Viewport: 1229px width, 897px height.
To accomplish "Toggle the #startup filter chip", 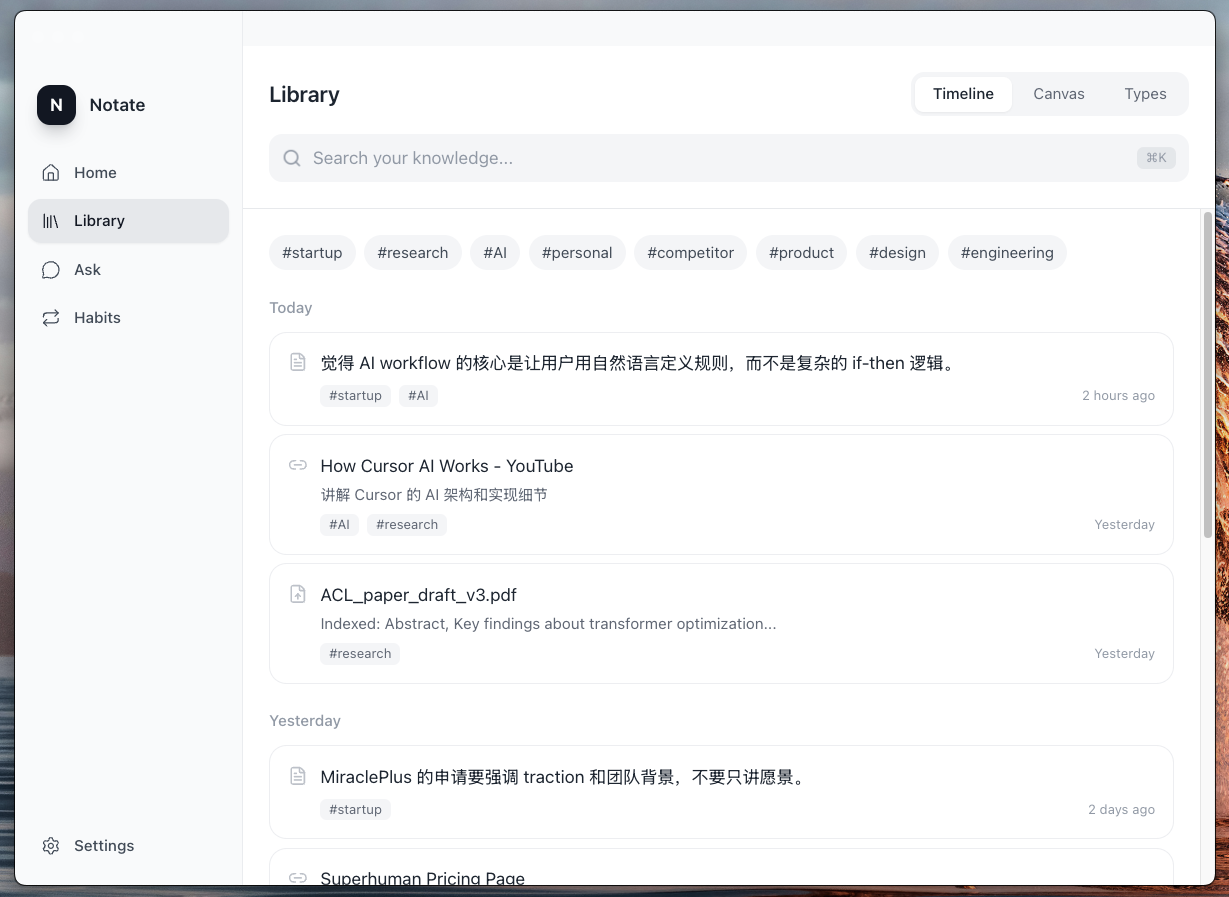I will pos(312,253).
